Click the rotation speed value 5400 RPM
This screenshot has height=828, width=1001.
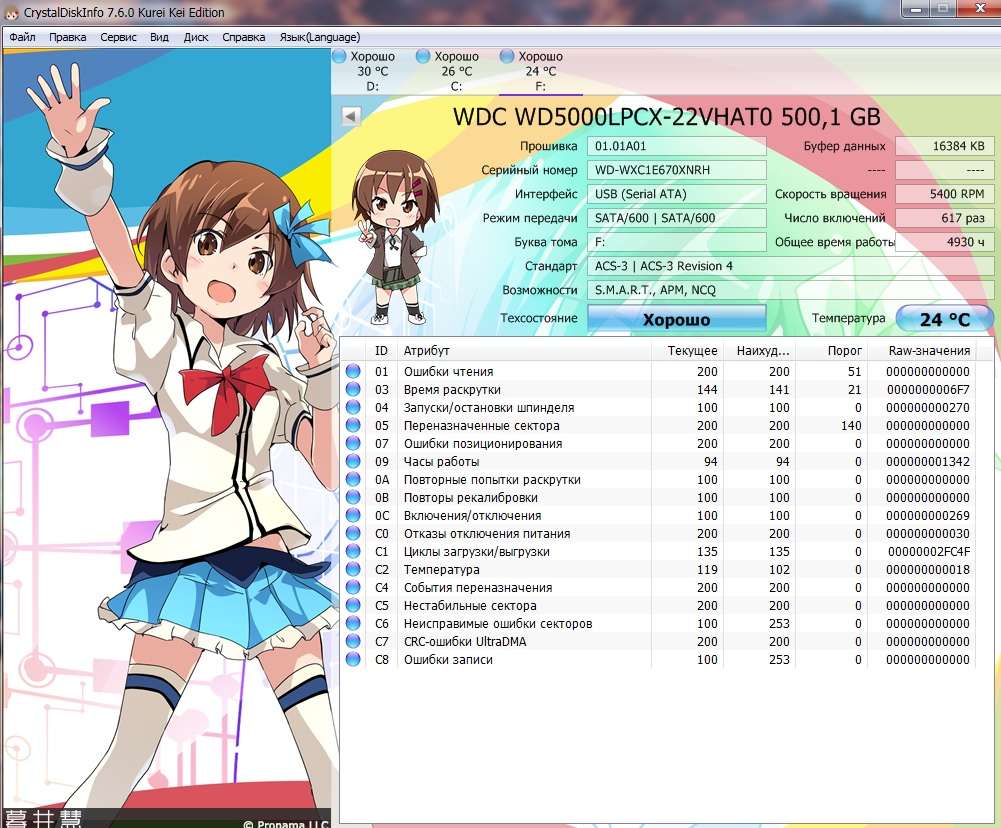click(x=944, y=193)
